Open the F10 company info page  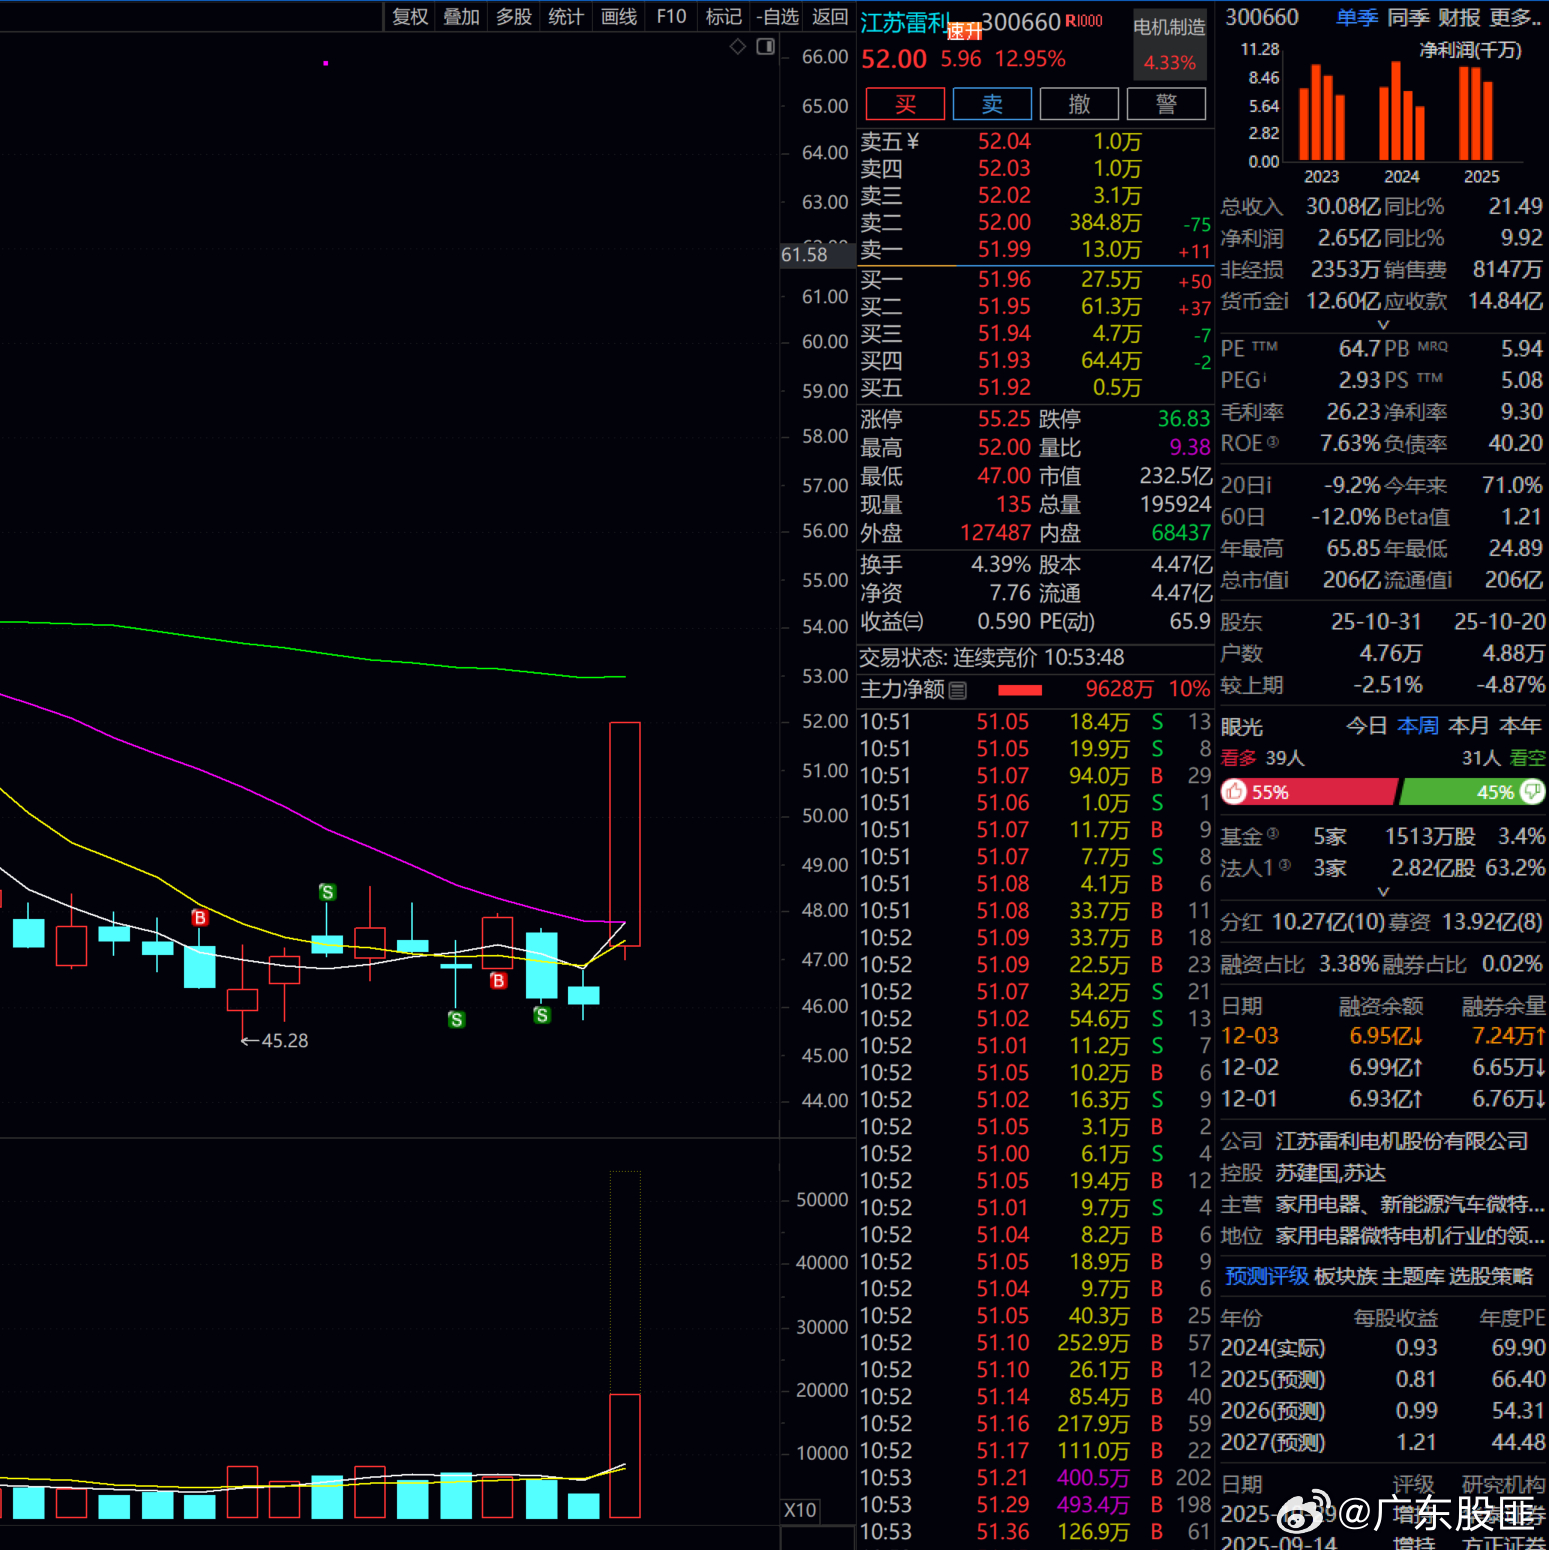(672, 17)
